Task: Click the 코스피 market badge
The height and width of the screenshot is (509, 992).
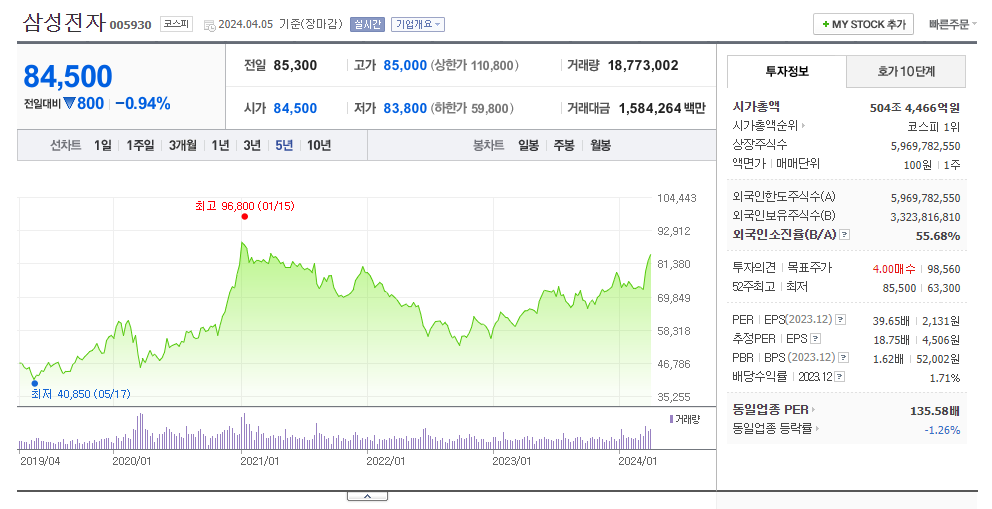Action: (x=176, y=24)
